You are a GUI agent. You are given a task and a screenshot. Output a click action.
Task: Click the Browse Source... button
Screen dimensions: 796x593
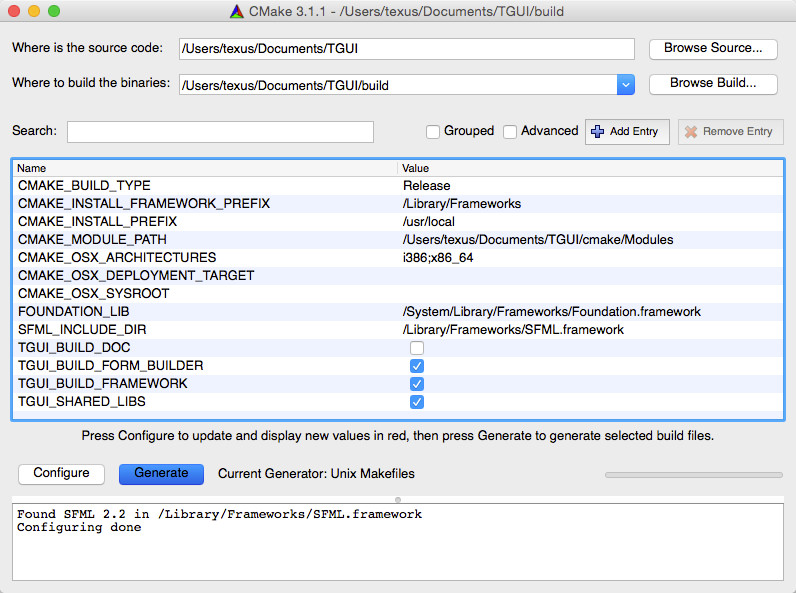pyautogui.click(x=713, y=48)
